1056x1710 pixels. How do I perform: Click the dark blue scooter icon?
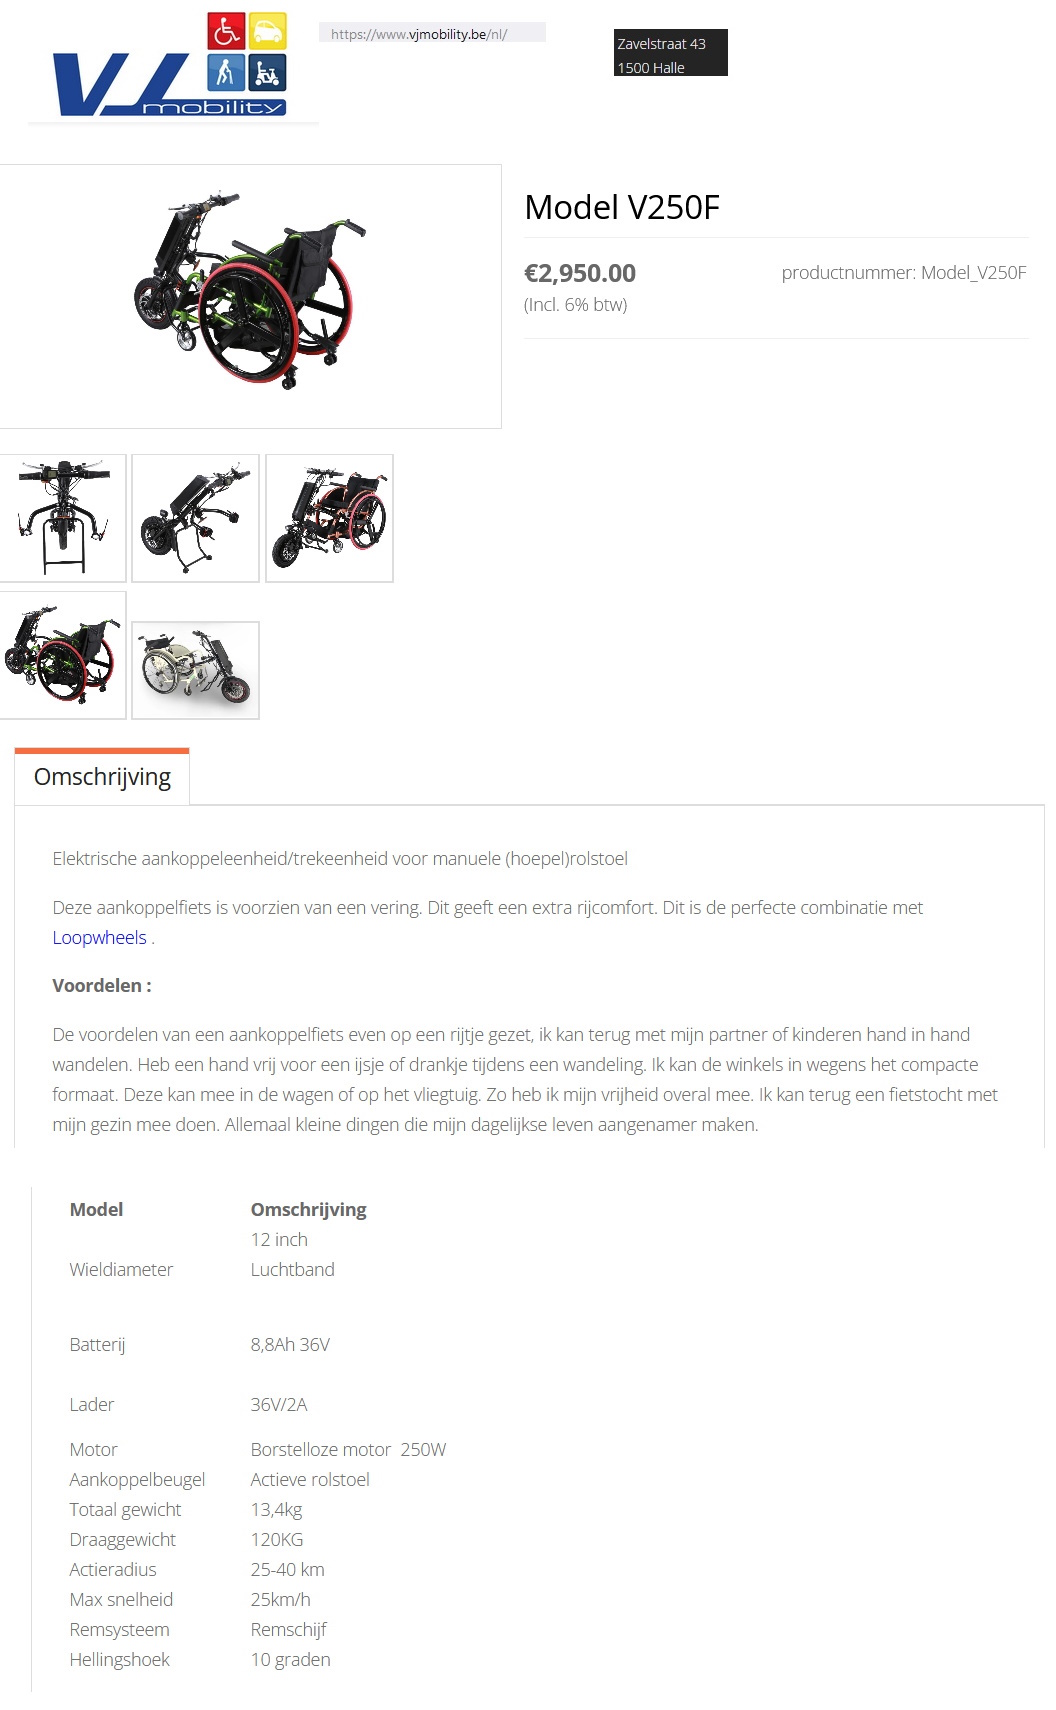(267, 73)
